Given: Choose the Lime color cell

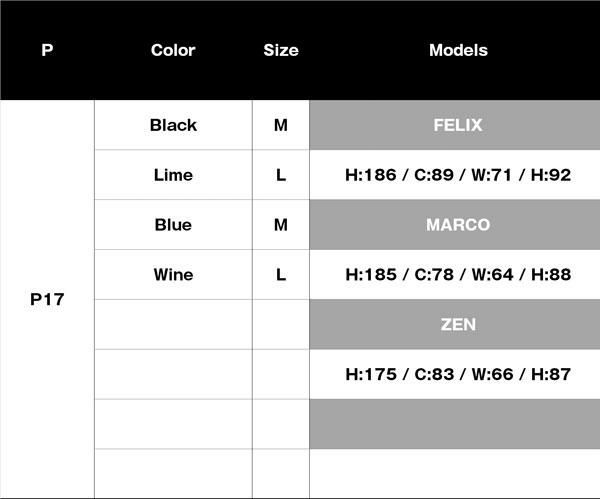Looking at the screenshot, I should click(x=173, y=175).
